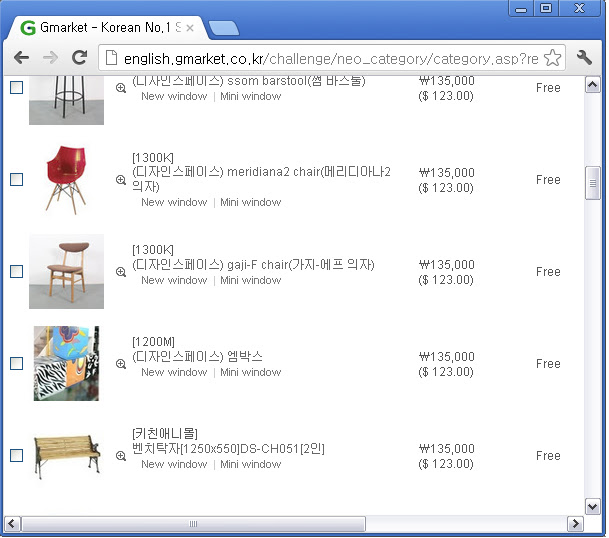Switch to the Gmarket browser tab
Screen dimensions: 609x538
click(x=105, y=28)
